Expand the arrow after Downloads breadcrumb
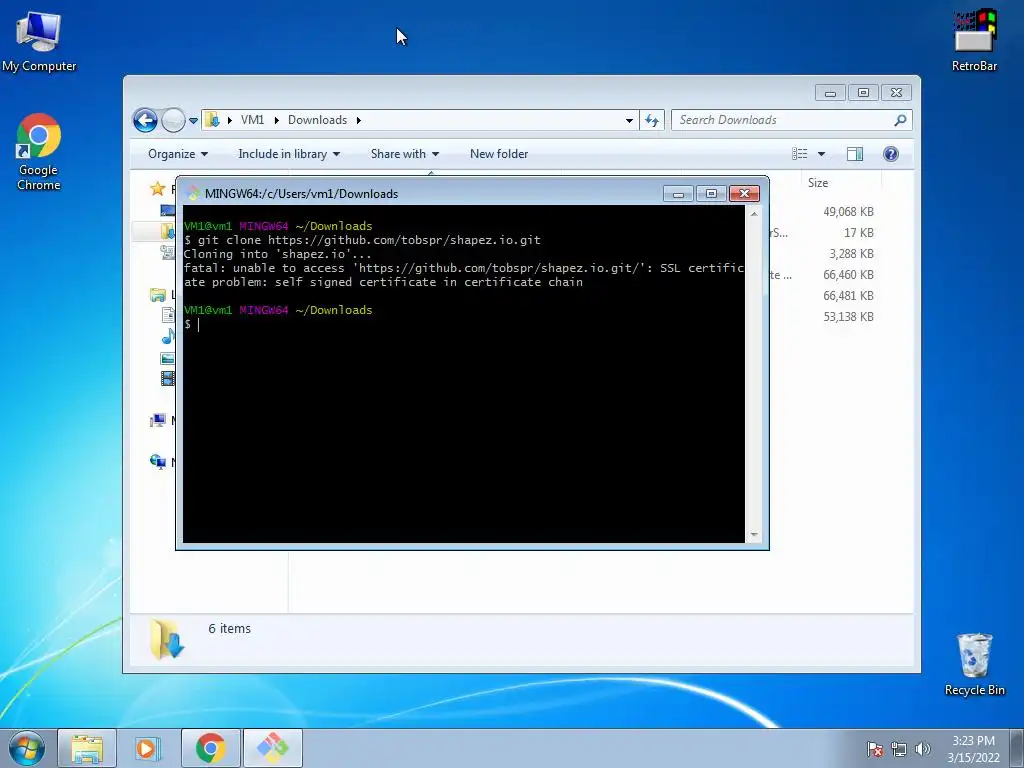The image size is (1024, 768). click(359, 120)
